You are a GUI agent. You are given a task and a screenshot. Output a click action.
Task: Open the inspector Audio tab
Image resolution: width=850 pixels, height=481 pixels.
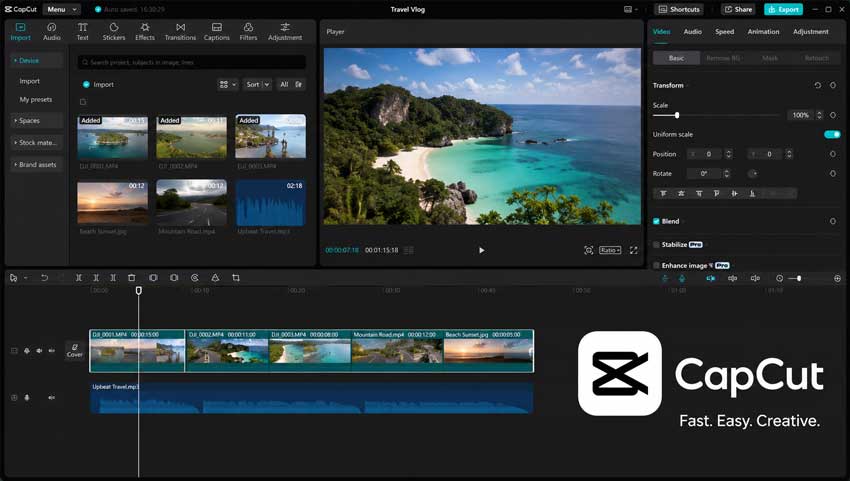[692, 31]
